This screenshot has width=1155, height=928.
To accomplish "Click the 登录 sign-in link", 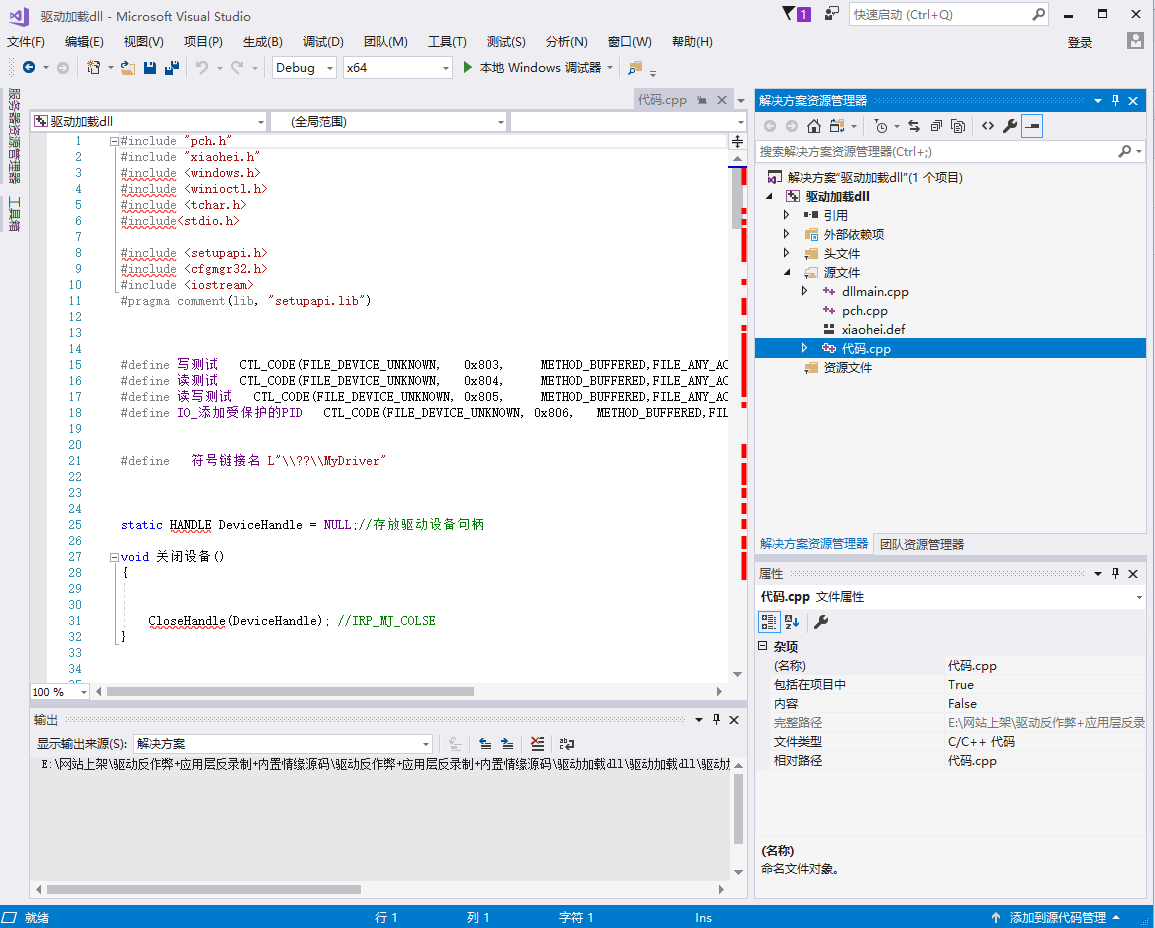I will pos(1080,42).
